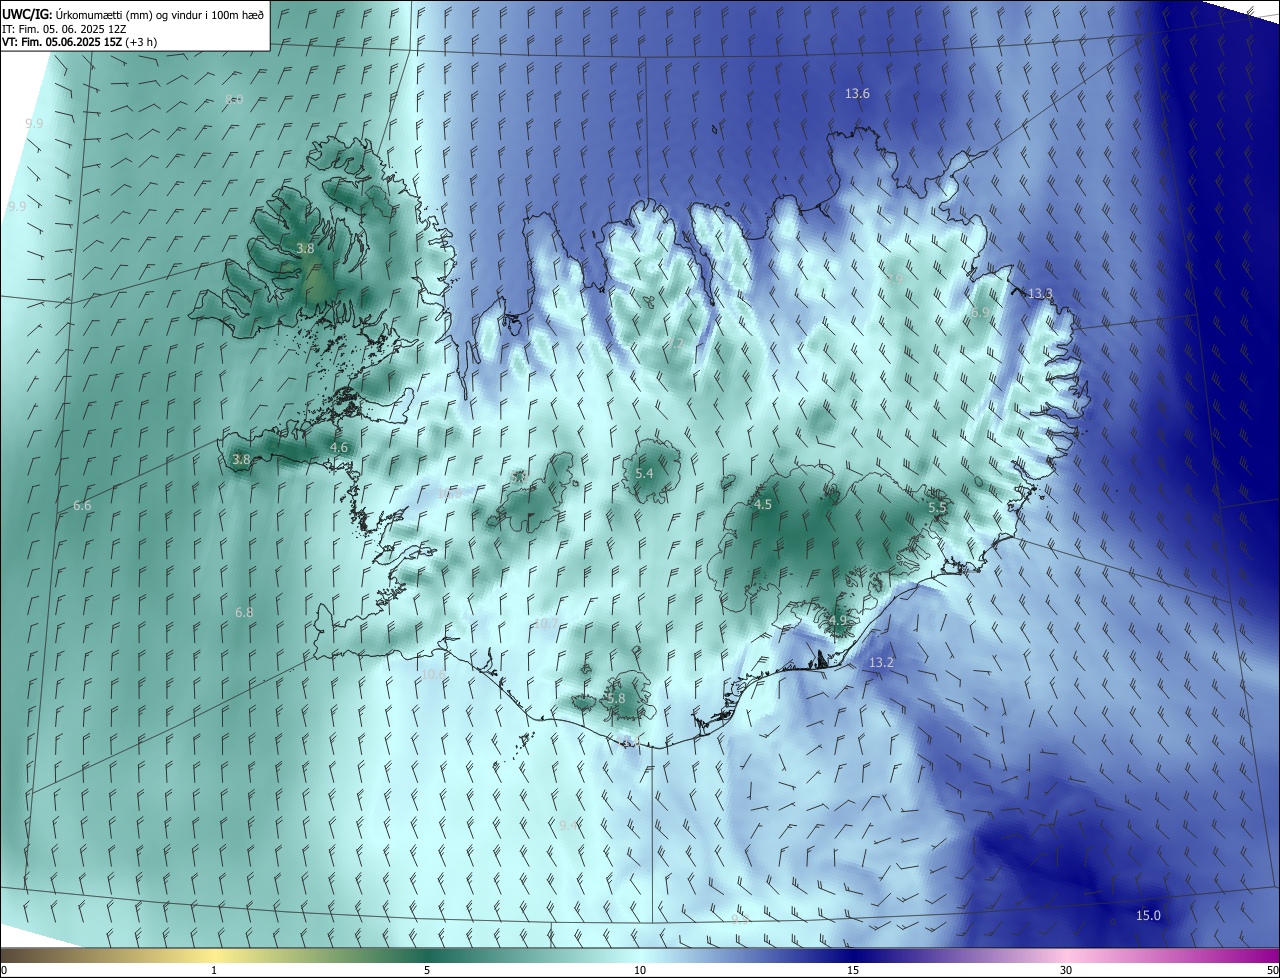
Task: Click the 10 tick on the color scale
Action: tap(640, 970)
